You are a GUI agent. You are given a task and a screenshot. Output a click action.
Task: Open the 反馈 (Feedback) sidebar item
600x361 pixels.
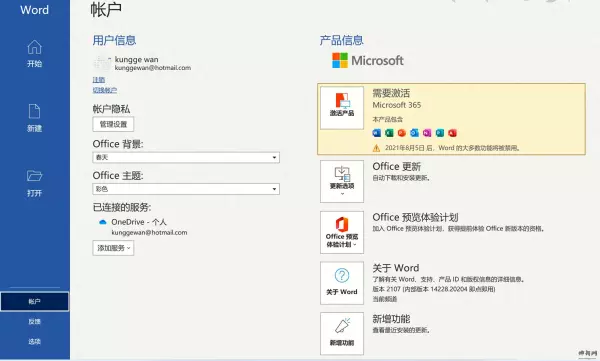(34, 322)
